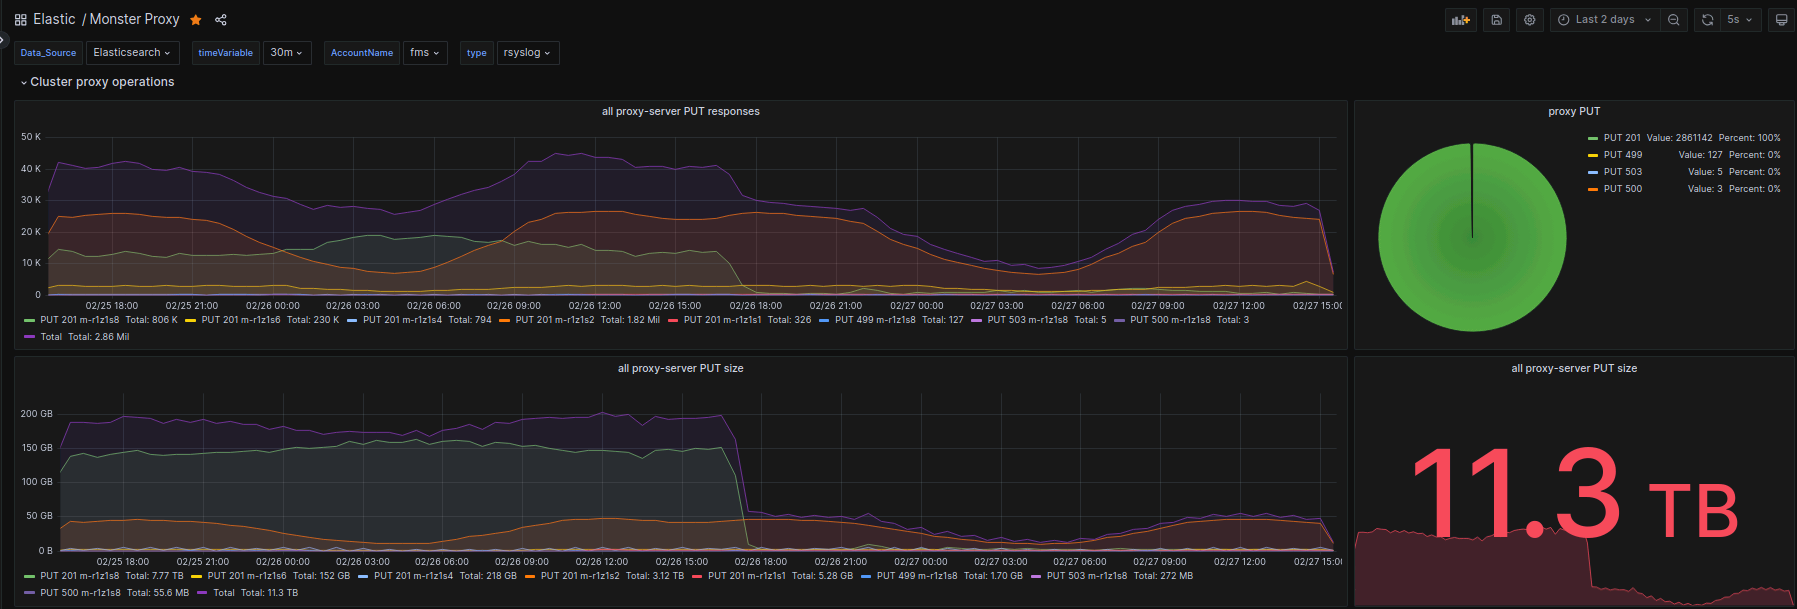Viewport: 1797px width, 609px height.
Task: Click PUT 499 Value: 127 pie legend row
Action: 1684,155
